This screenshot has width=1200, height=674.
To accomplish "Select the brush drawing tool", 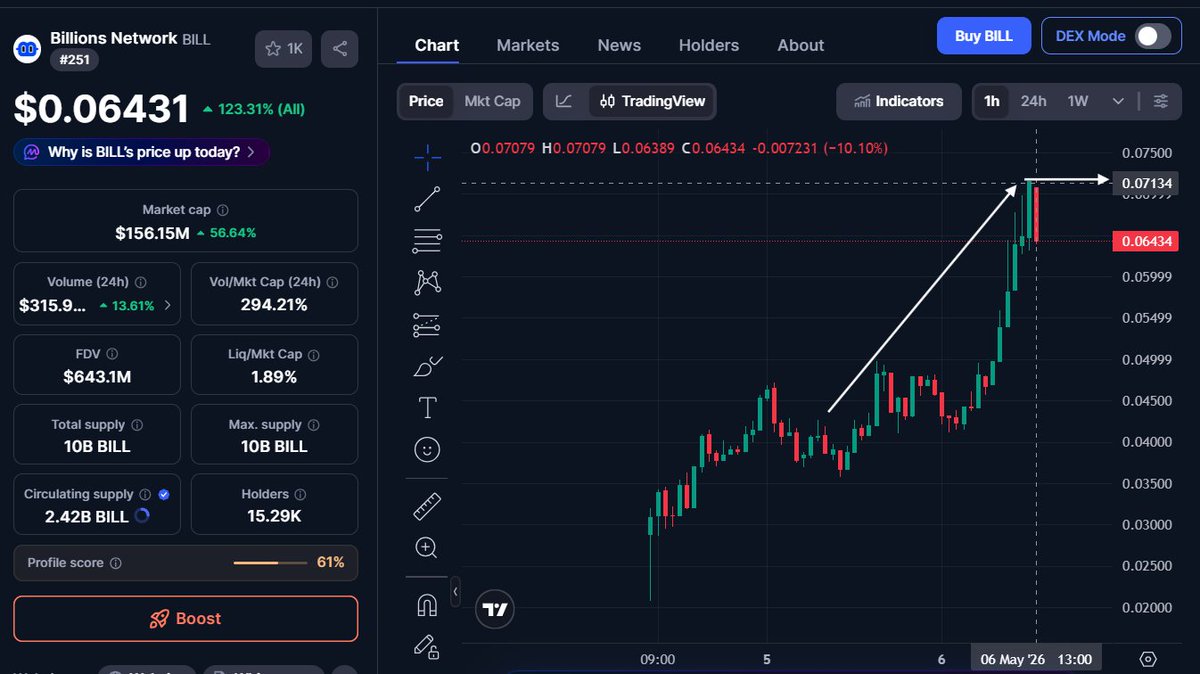I will [427, 366].
